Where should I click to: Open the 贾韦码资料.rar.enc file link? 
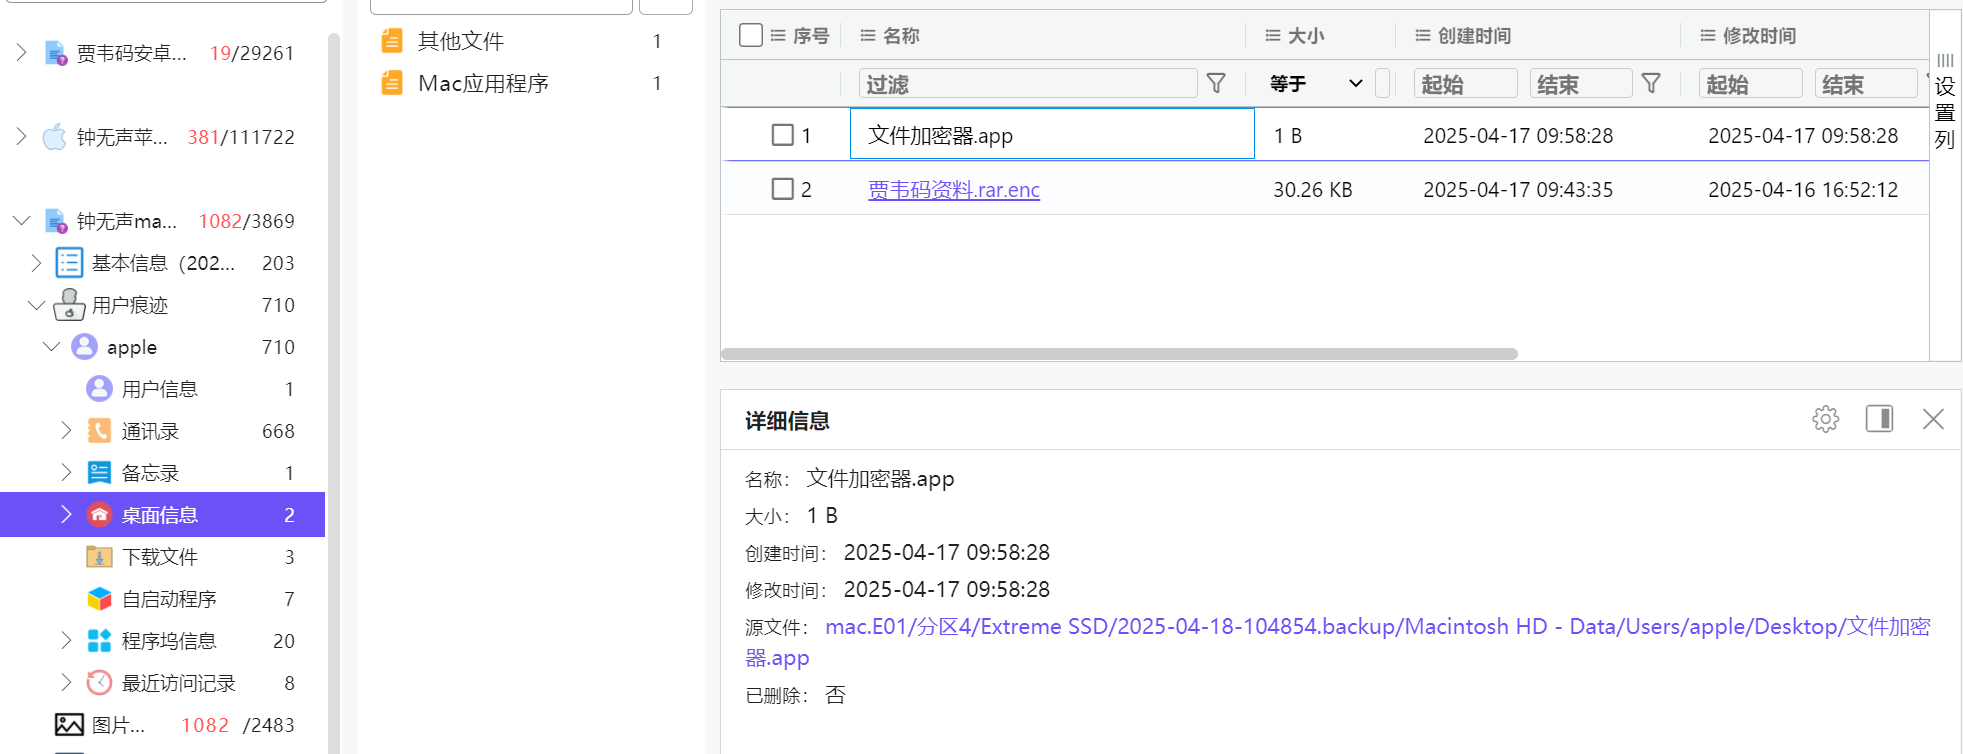tap(953, 190)
